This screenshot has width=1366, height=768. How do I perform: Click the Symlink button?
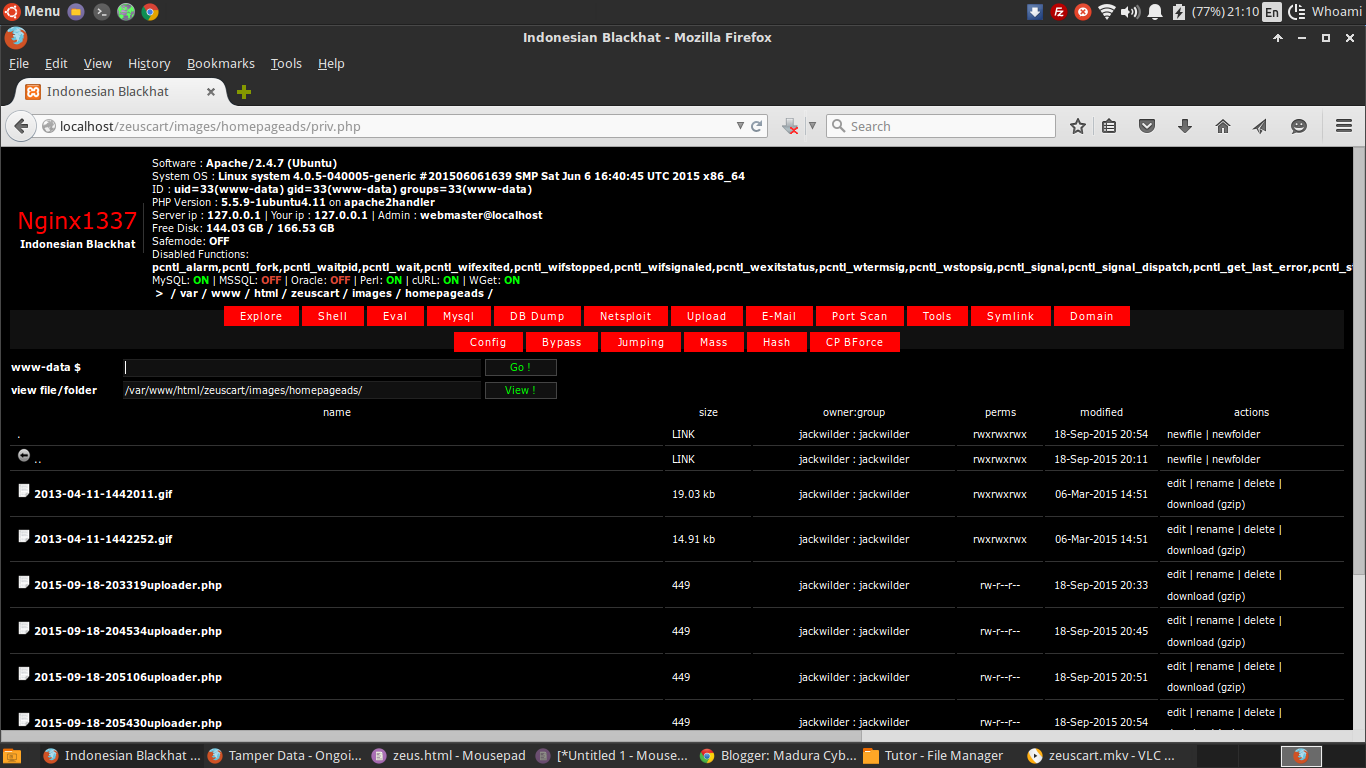[x=1010, y=316]
